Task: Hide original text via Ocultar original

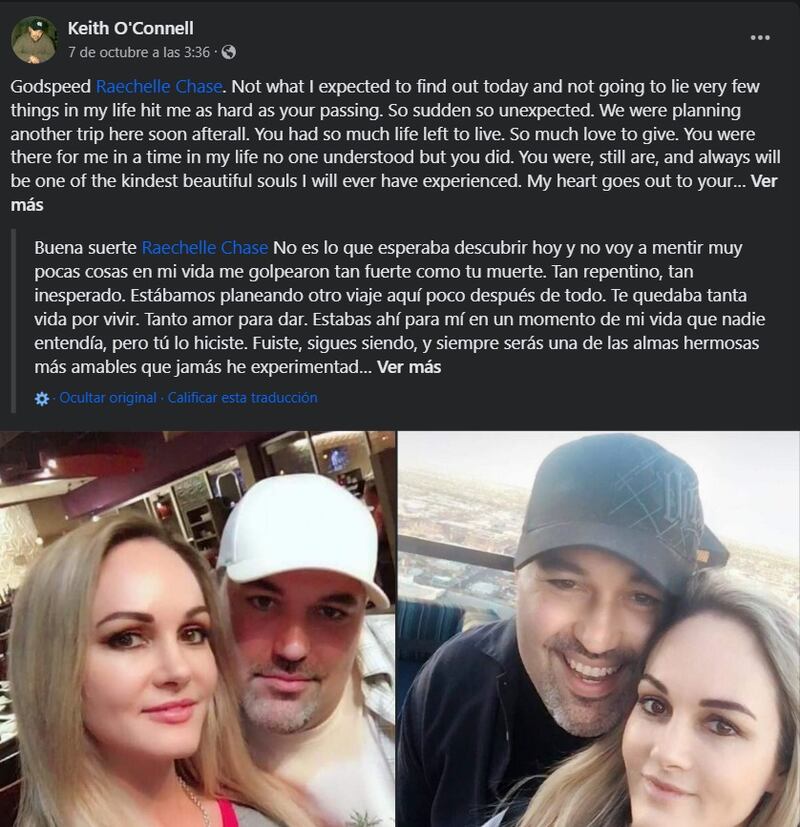Action: 108,398
